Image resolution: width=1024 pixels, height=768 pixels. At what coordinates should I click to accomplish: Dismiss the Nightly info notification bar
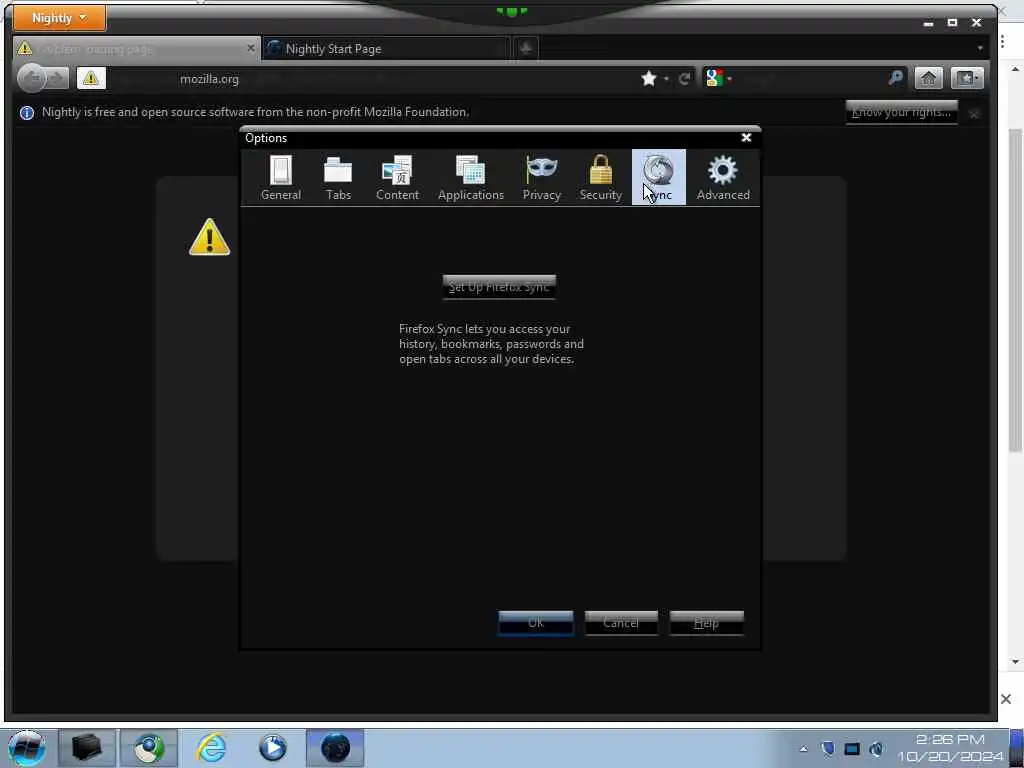[x=974, y=114]
